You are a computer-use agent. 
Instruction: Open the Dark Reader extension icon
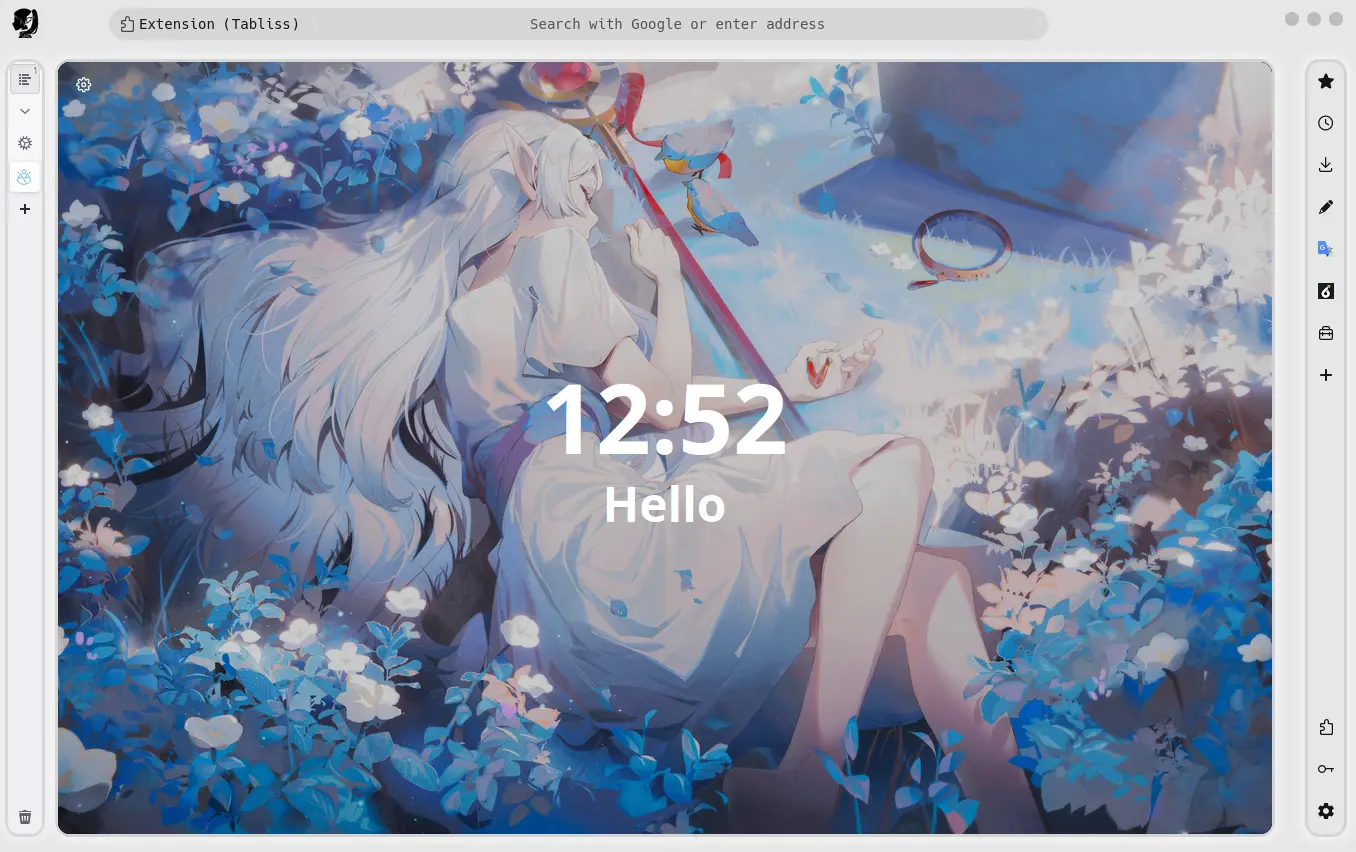[x=1325, y=291]
